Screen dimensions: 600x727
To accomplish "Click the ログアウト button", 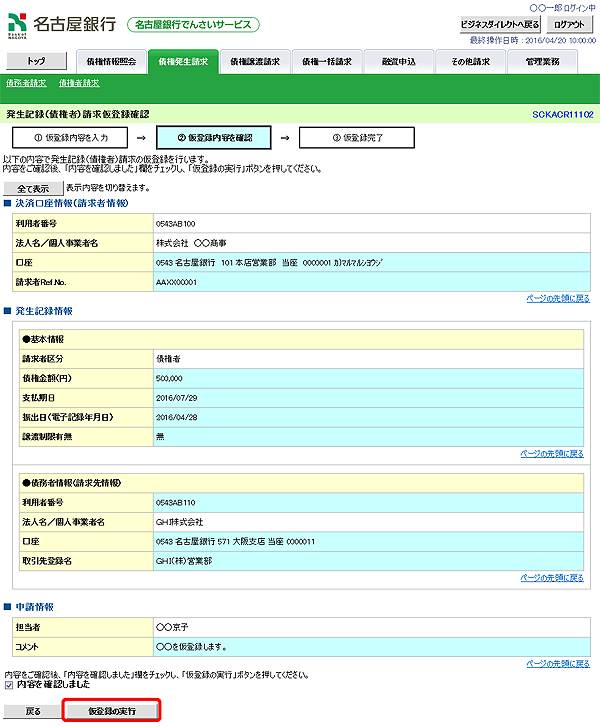I will (569, 25).
